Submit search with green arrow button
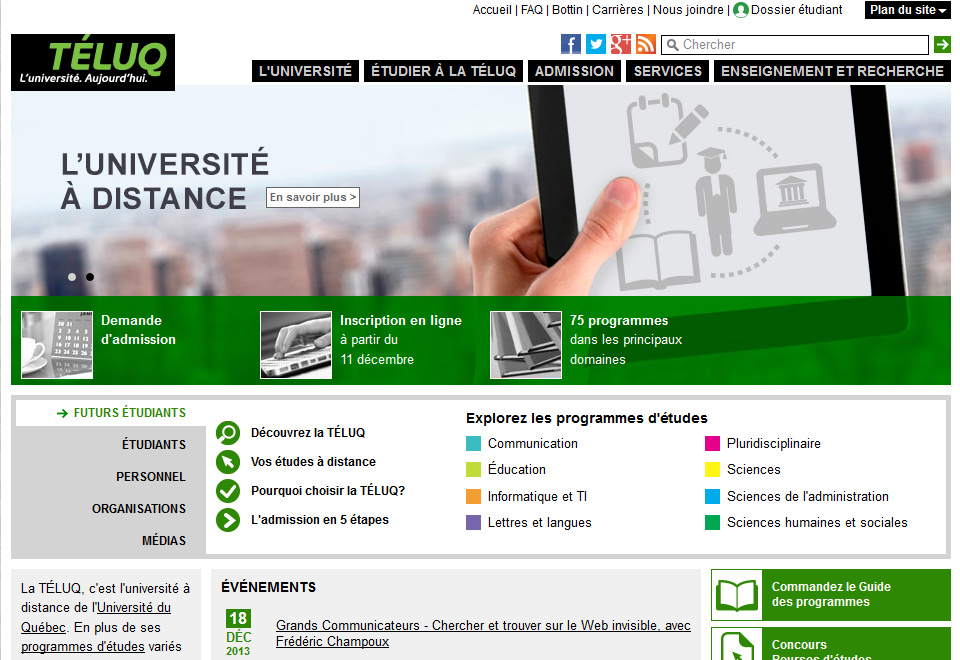 [942, 44]
